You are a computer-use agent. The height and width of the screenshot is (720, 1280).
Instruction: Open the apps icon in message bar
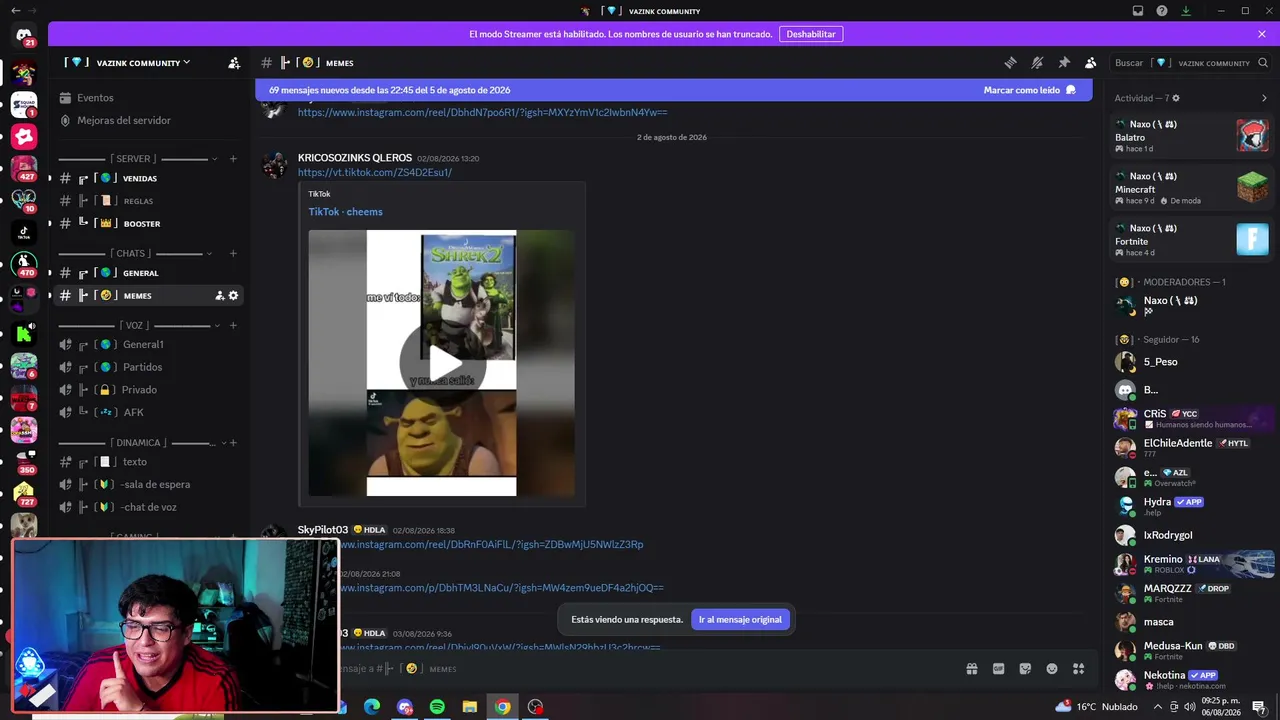click(x=1079, y=669)
